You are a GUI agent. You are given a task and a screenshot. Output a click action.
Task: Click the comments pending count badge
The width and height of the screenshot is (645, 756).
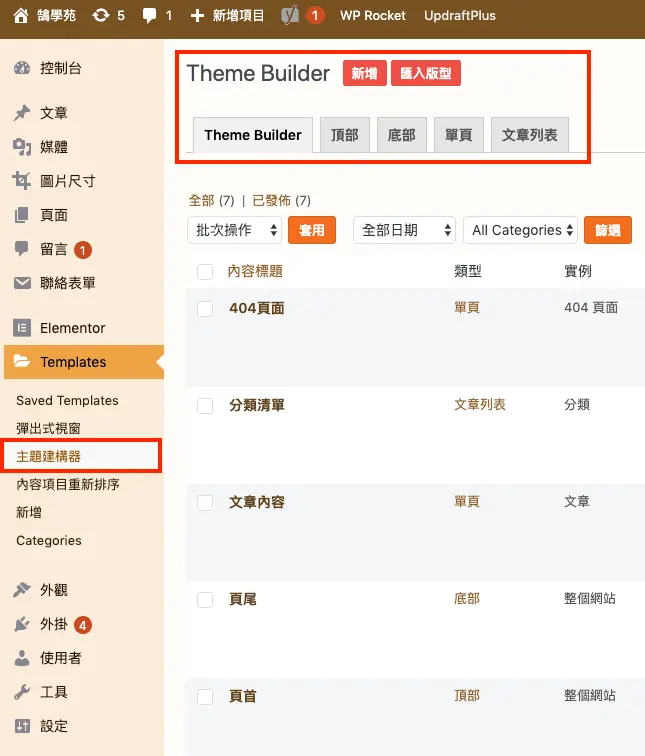pos(83,250)
